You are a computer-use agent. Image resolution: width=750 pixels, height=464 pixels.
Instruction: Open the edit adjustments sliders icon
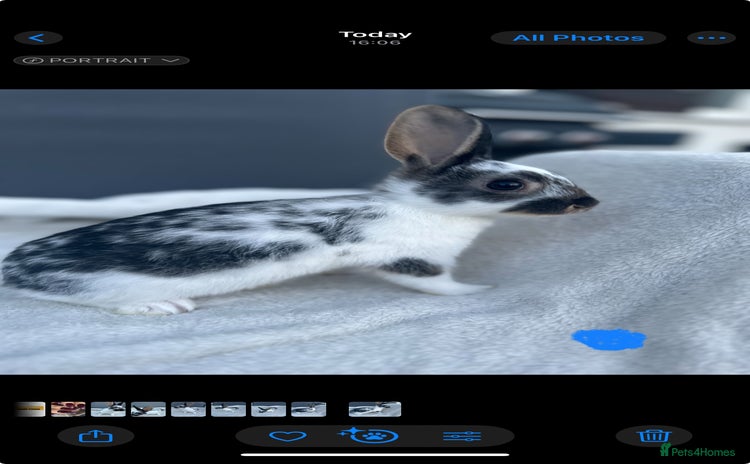(x=462, y=436)
